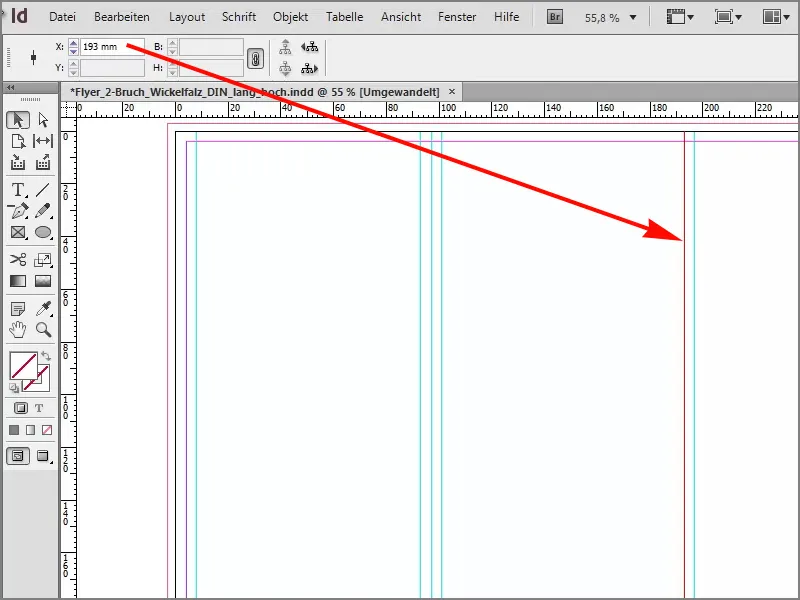Click the reference point locator

(34, 57)
